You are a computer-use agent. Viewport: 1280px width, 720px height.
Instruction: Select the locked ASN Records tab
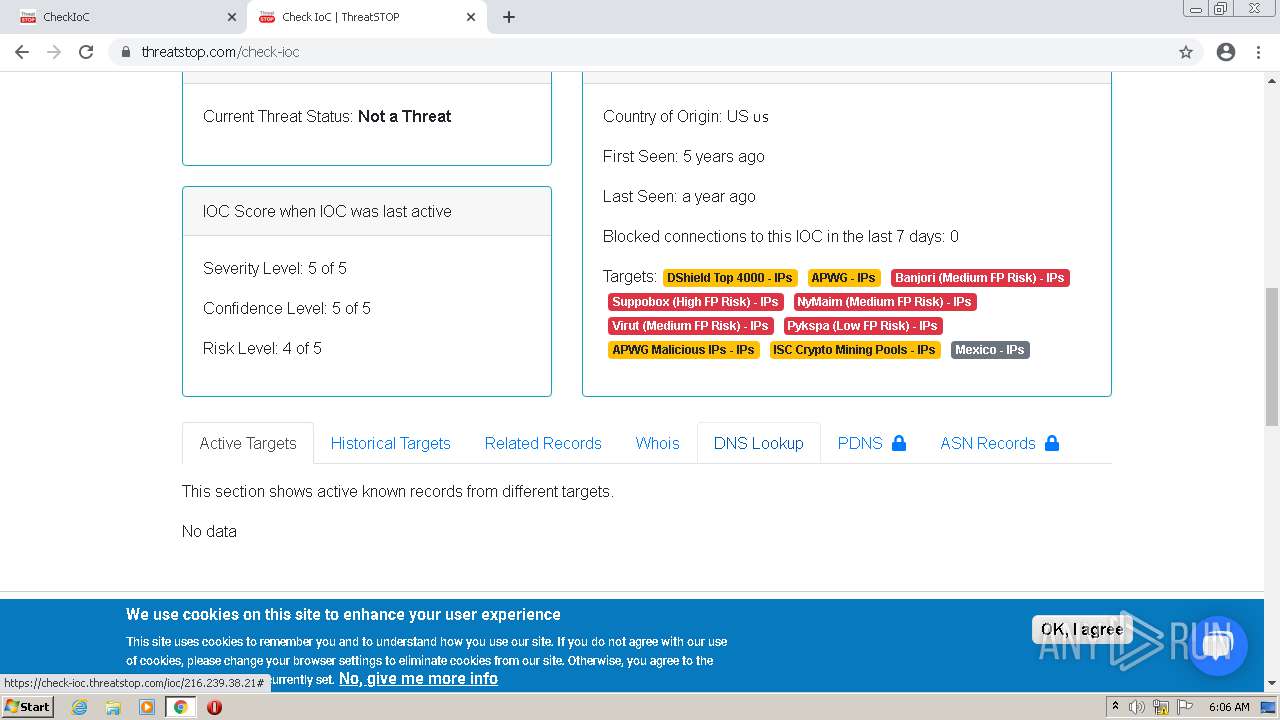click(x=999, y=443)
